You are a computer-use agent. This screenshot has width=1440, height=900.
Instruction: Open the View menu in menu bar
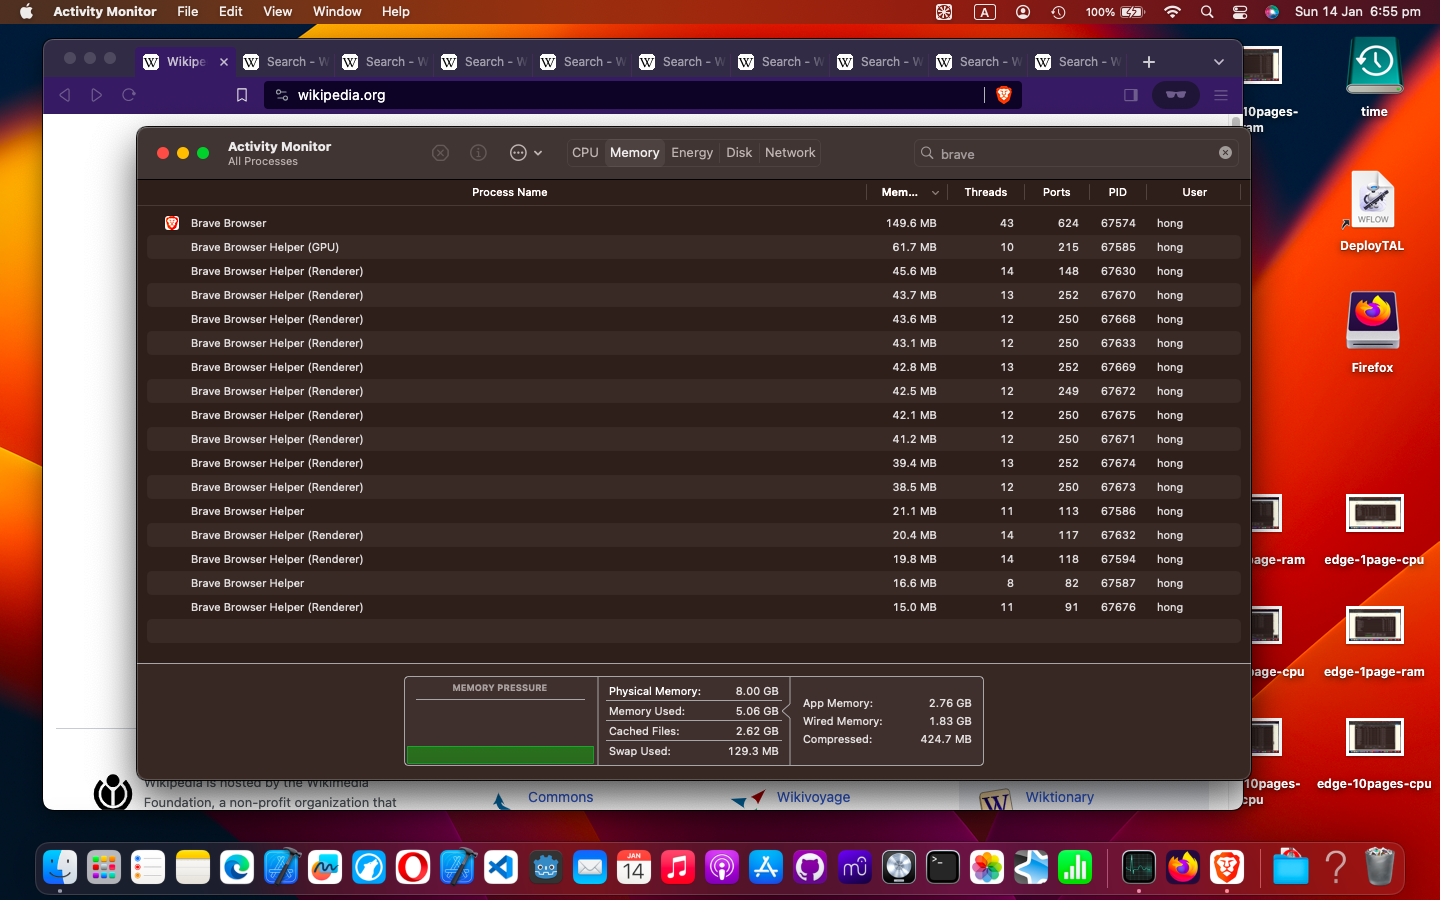click(277, 12)
